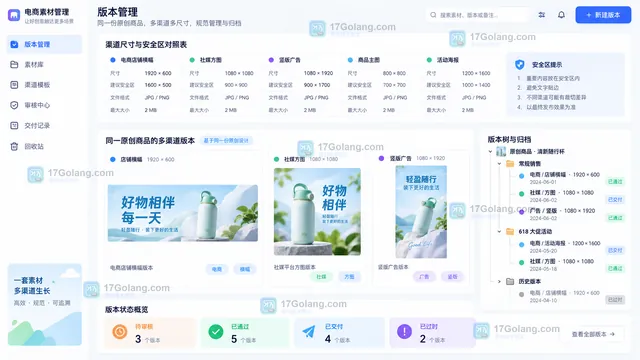Open 版本管理 in the sidebar
This screenshot has height=360, width=640.
point(44,44)
